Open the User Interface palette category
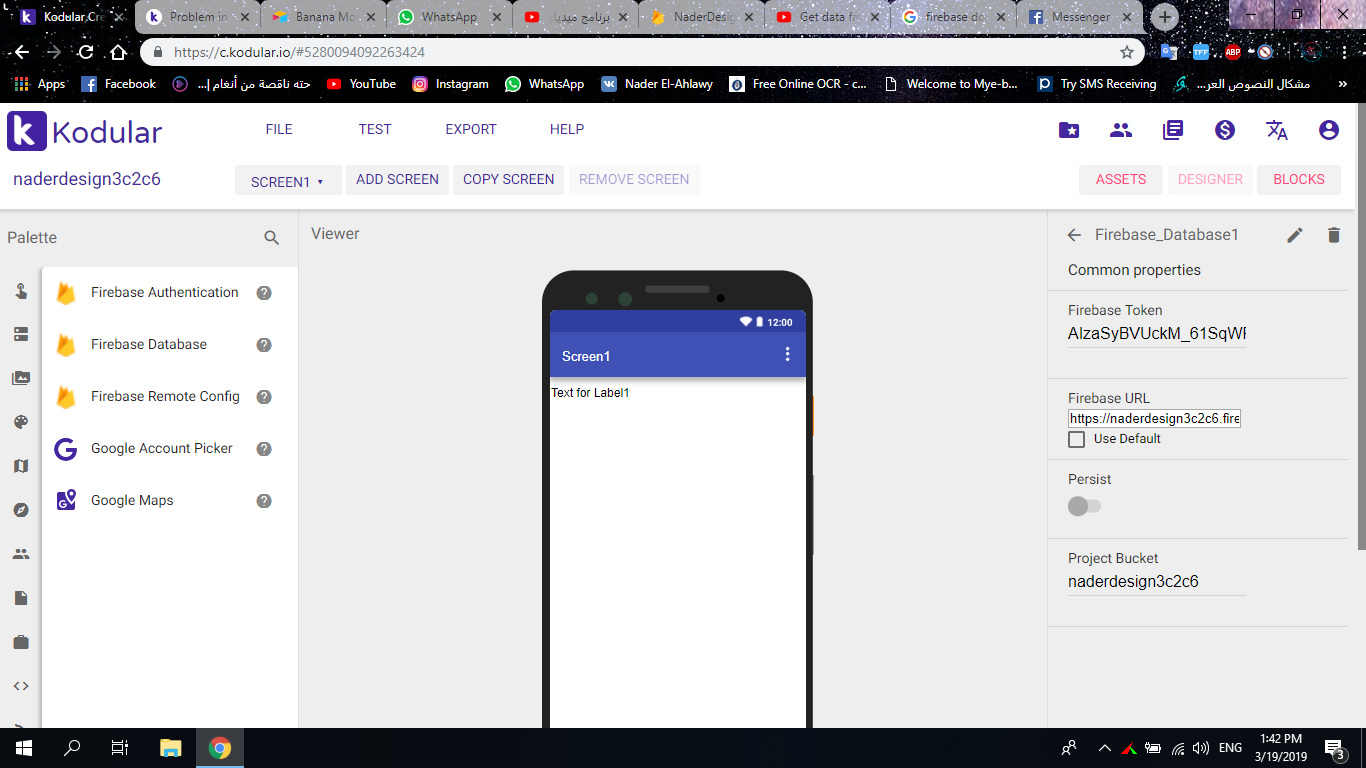The image size is (1366, 768). point(21,291)
